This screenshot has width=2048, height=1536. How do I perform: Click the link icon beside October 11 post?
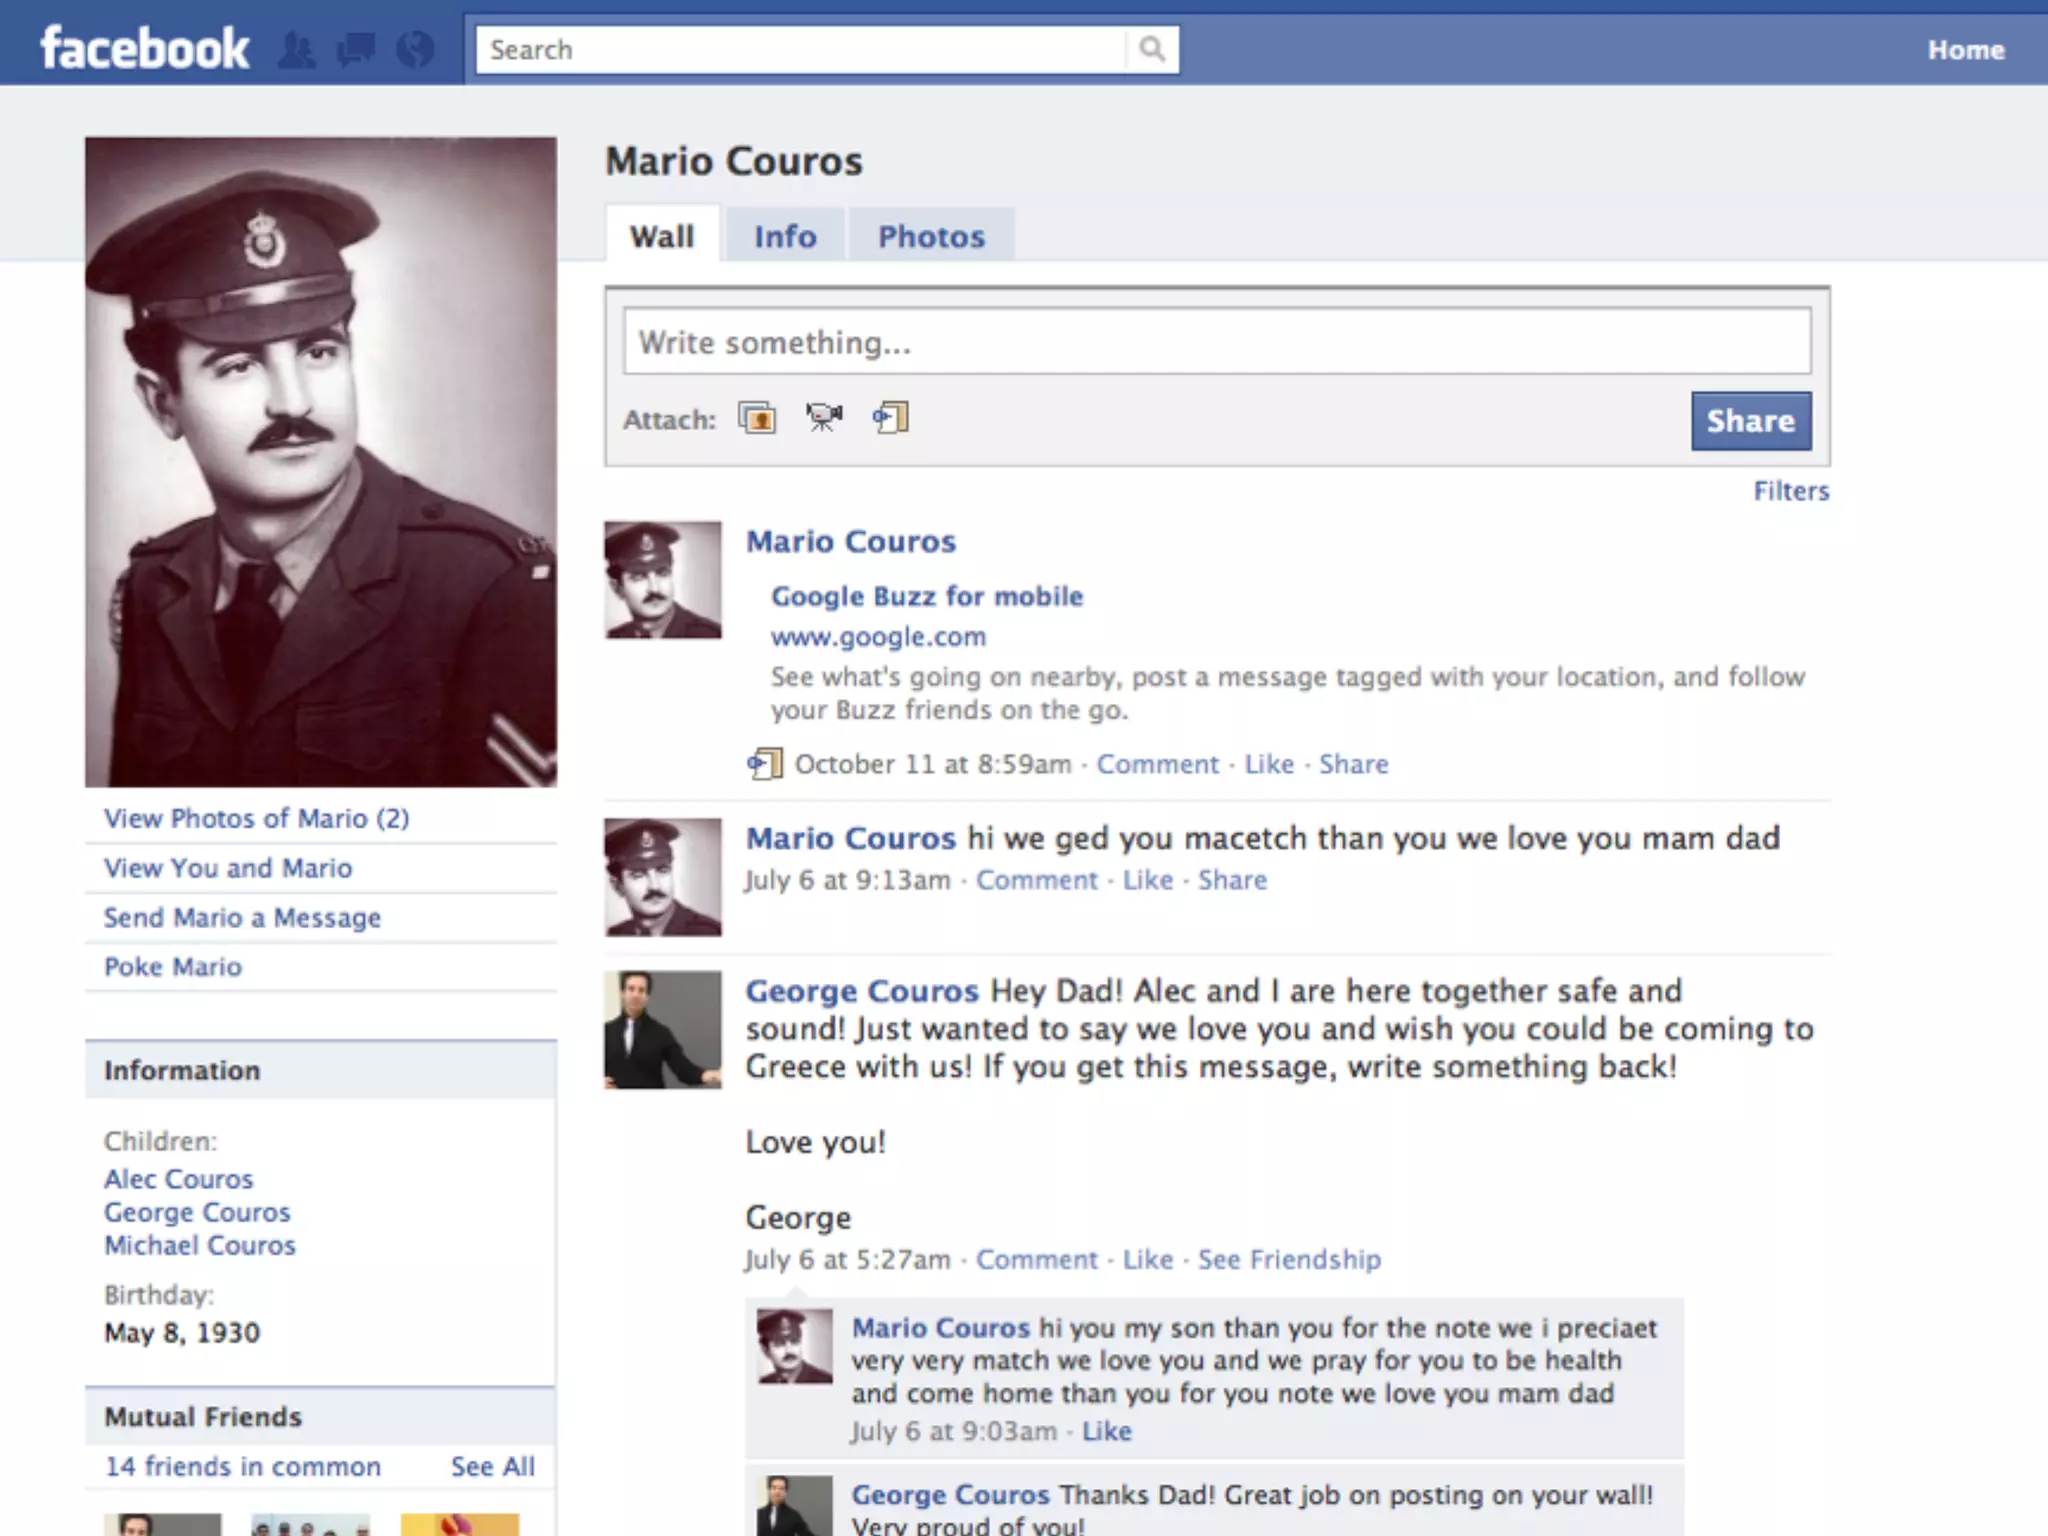pyautogui.click(x=766, y=765)
